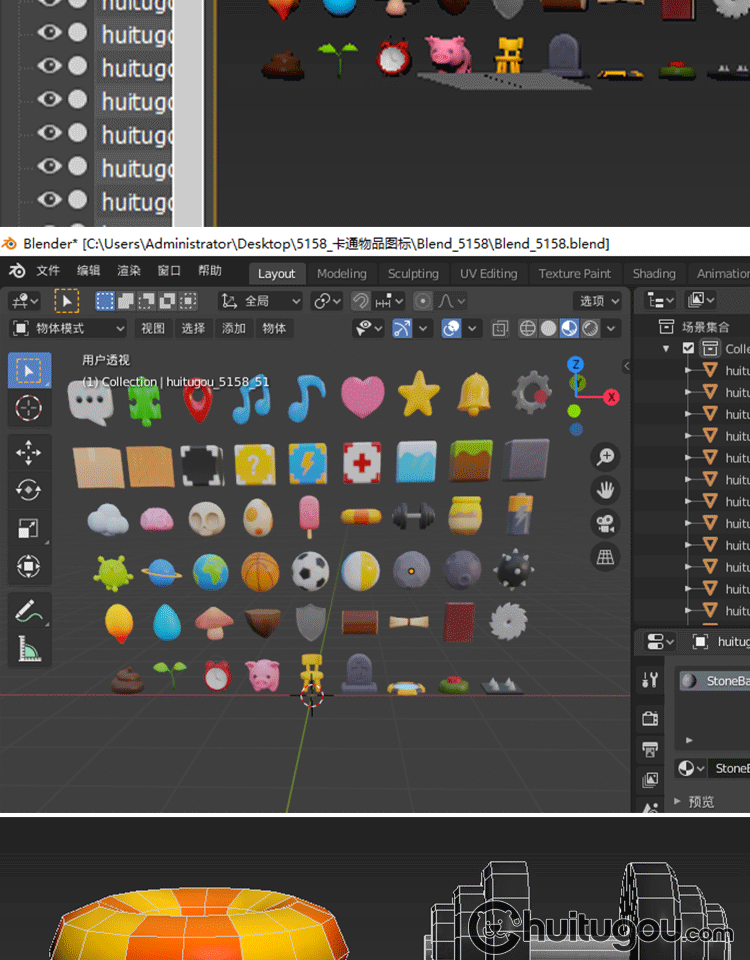Screen dimensions: 750x960
Task: Toggle the camera view button
Action: 605,524
